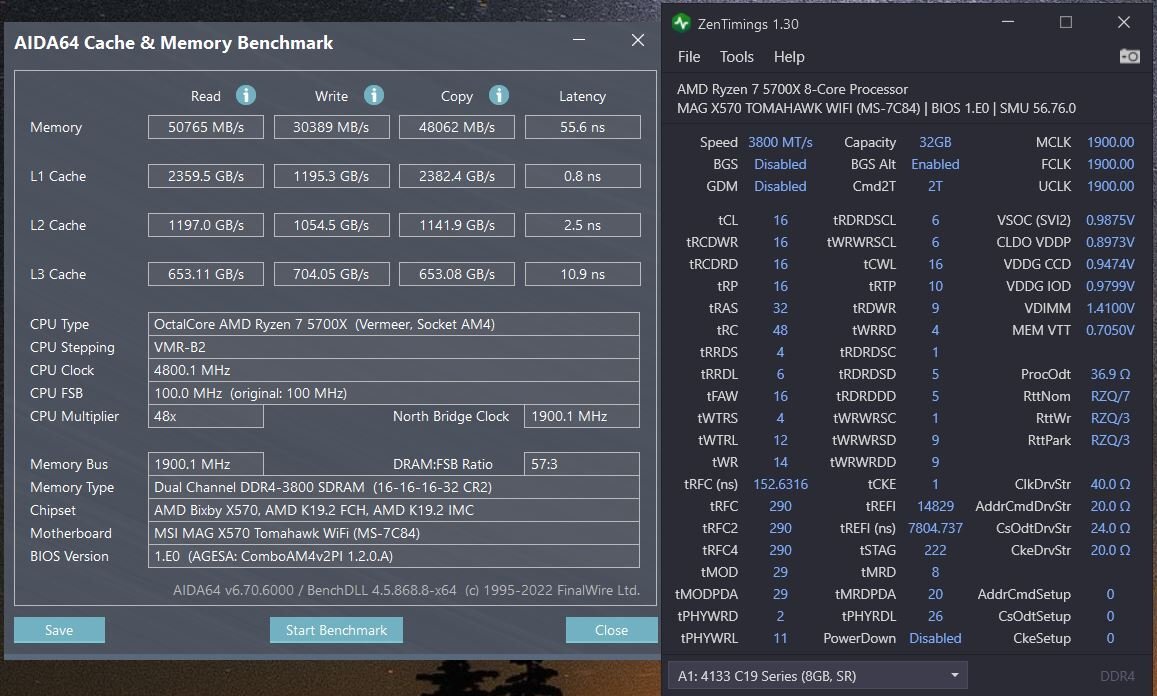
Task: Click the CPU Clock field 4800.1 MHz
Action: point(393,370)
